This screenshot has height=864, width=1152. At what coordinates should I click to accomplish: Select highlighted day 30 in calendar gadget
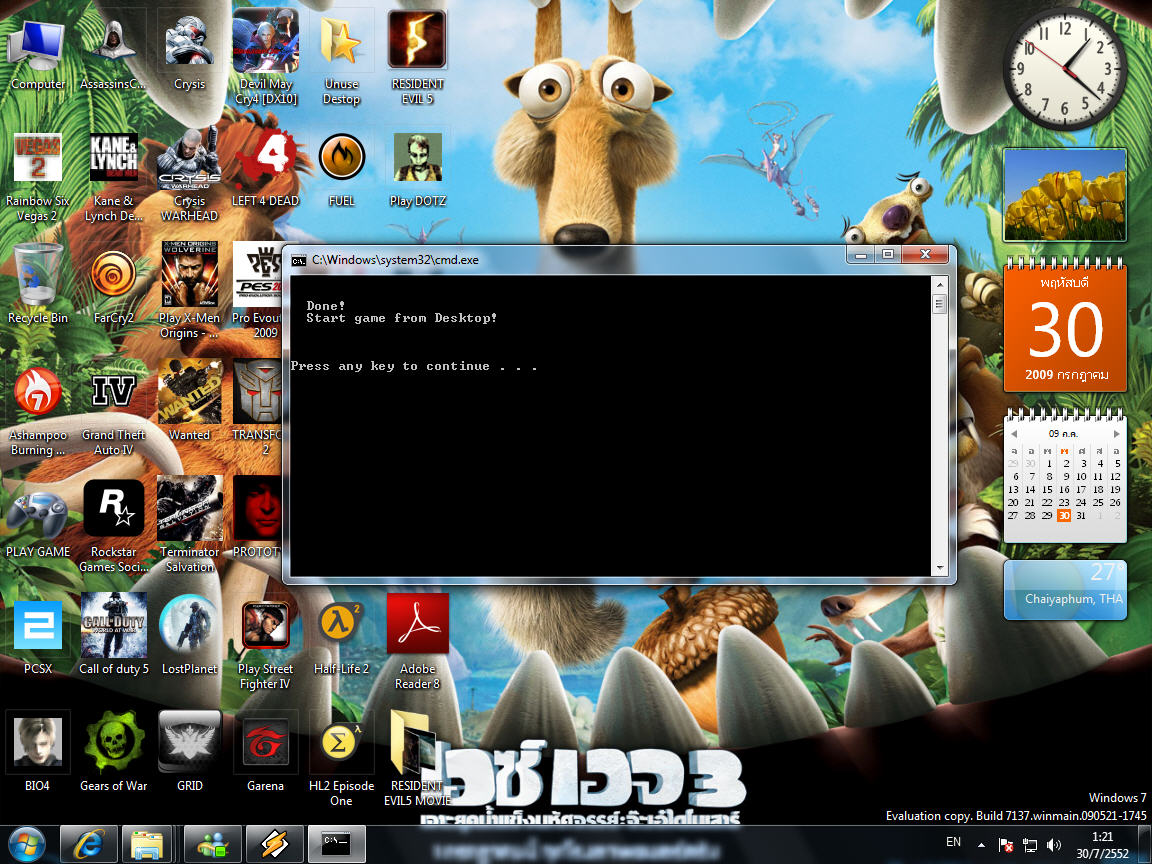pos(1064,516)
